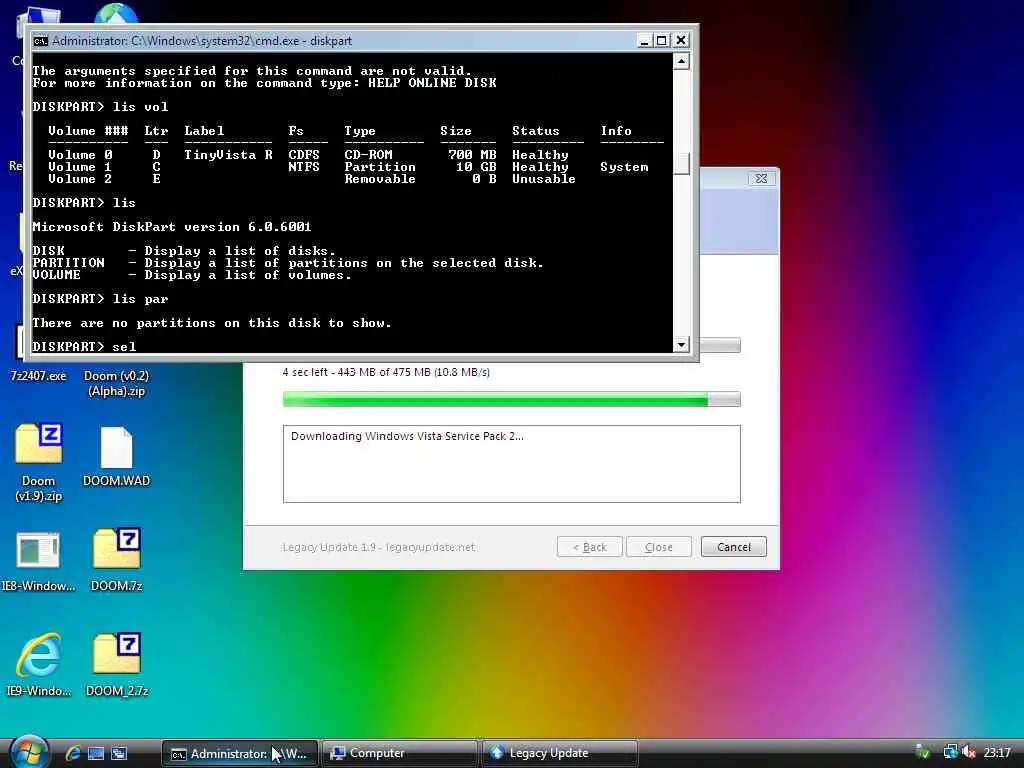The height and width of the screenshot is (768, 1024).
Task: Open the 7z2407.exe desktop file
Action: 38,376
